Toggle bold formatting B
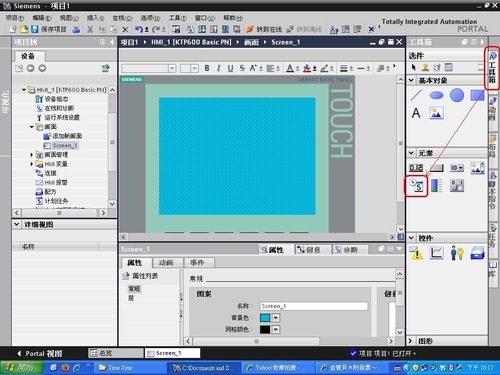The width and height of the screenshot is (500, 375). click(x=207, y=68)
